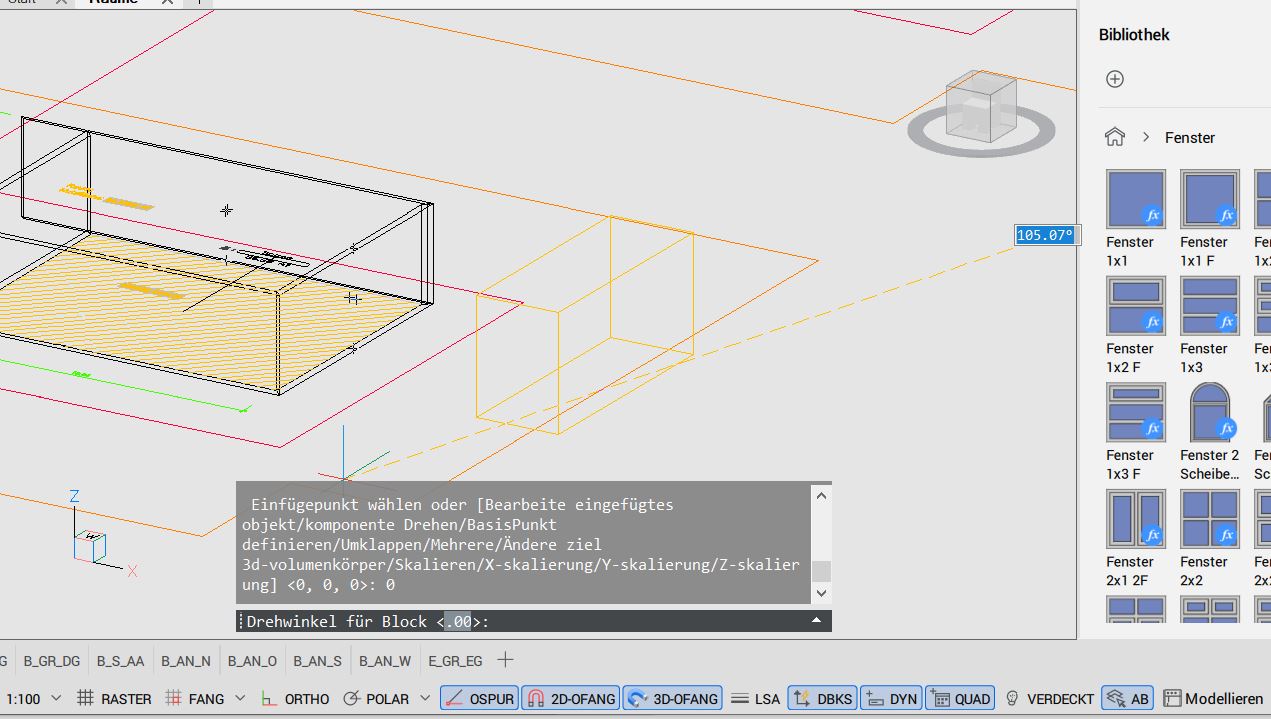Screen dimensions: 1271x719
Task: Open the E_GR_EG layout tab
Action: point(455,661)
